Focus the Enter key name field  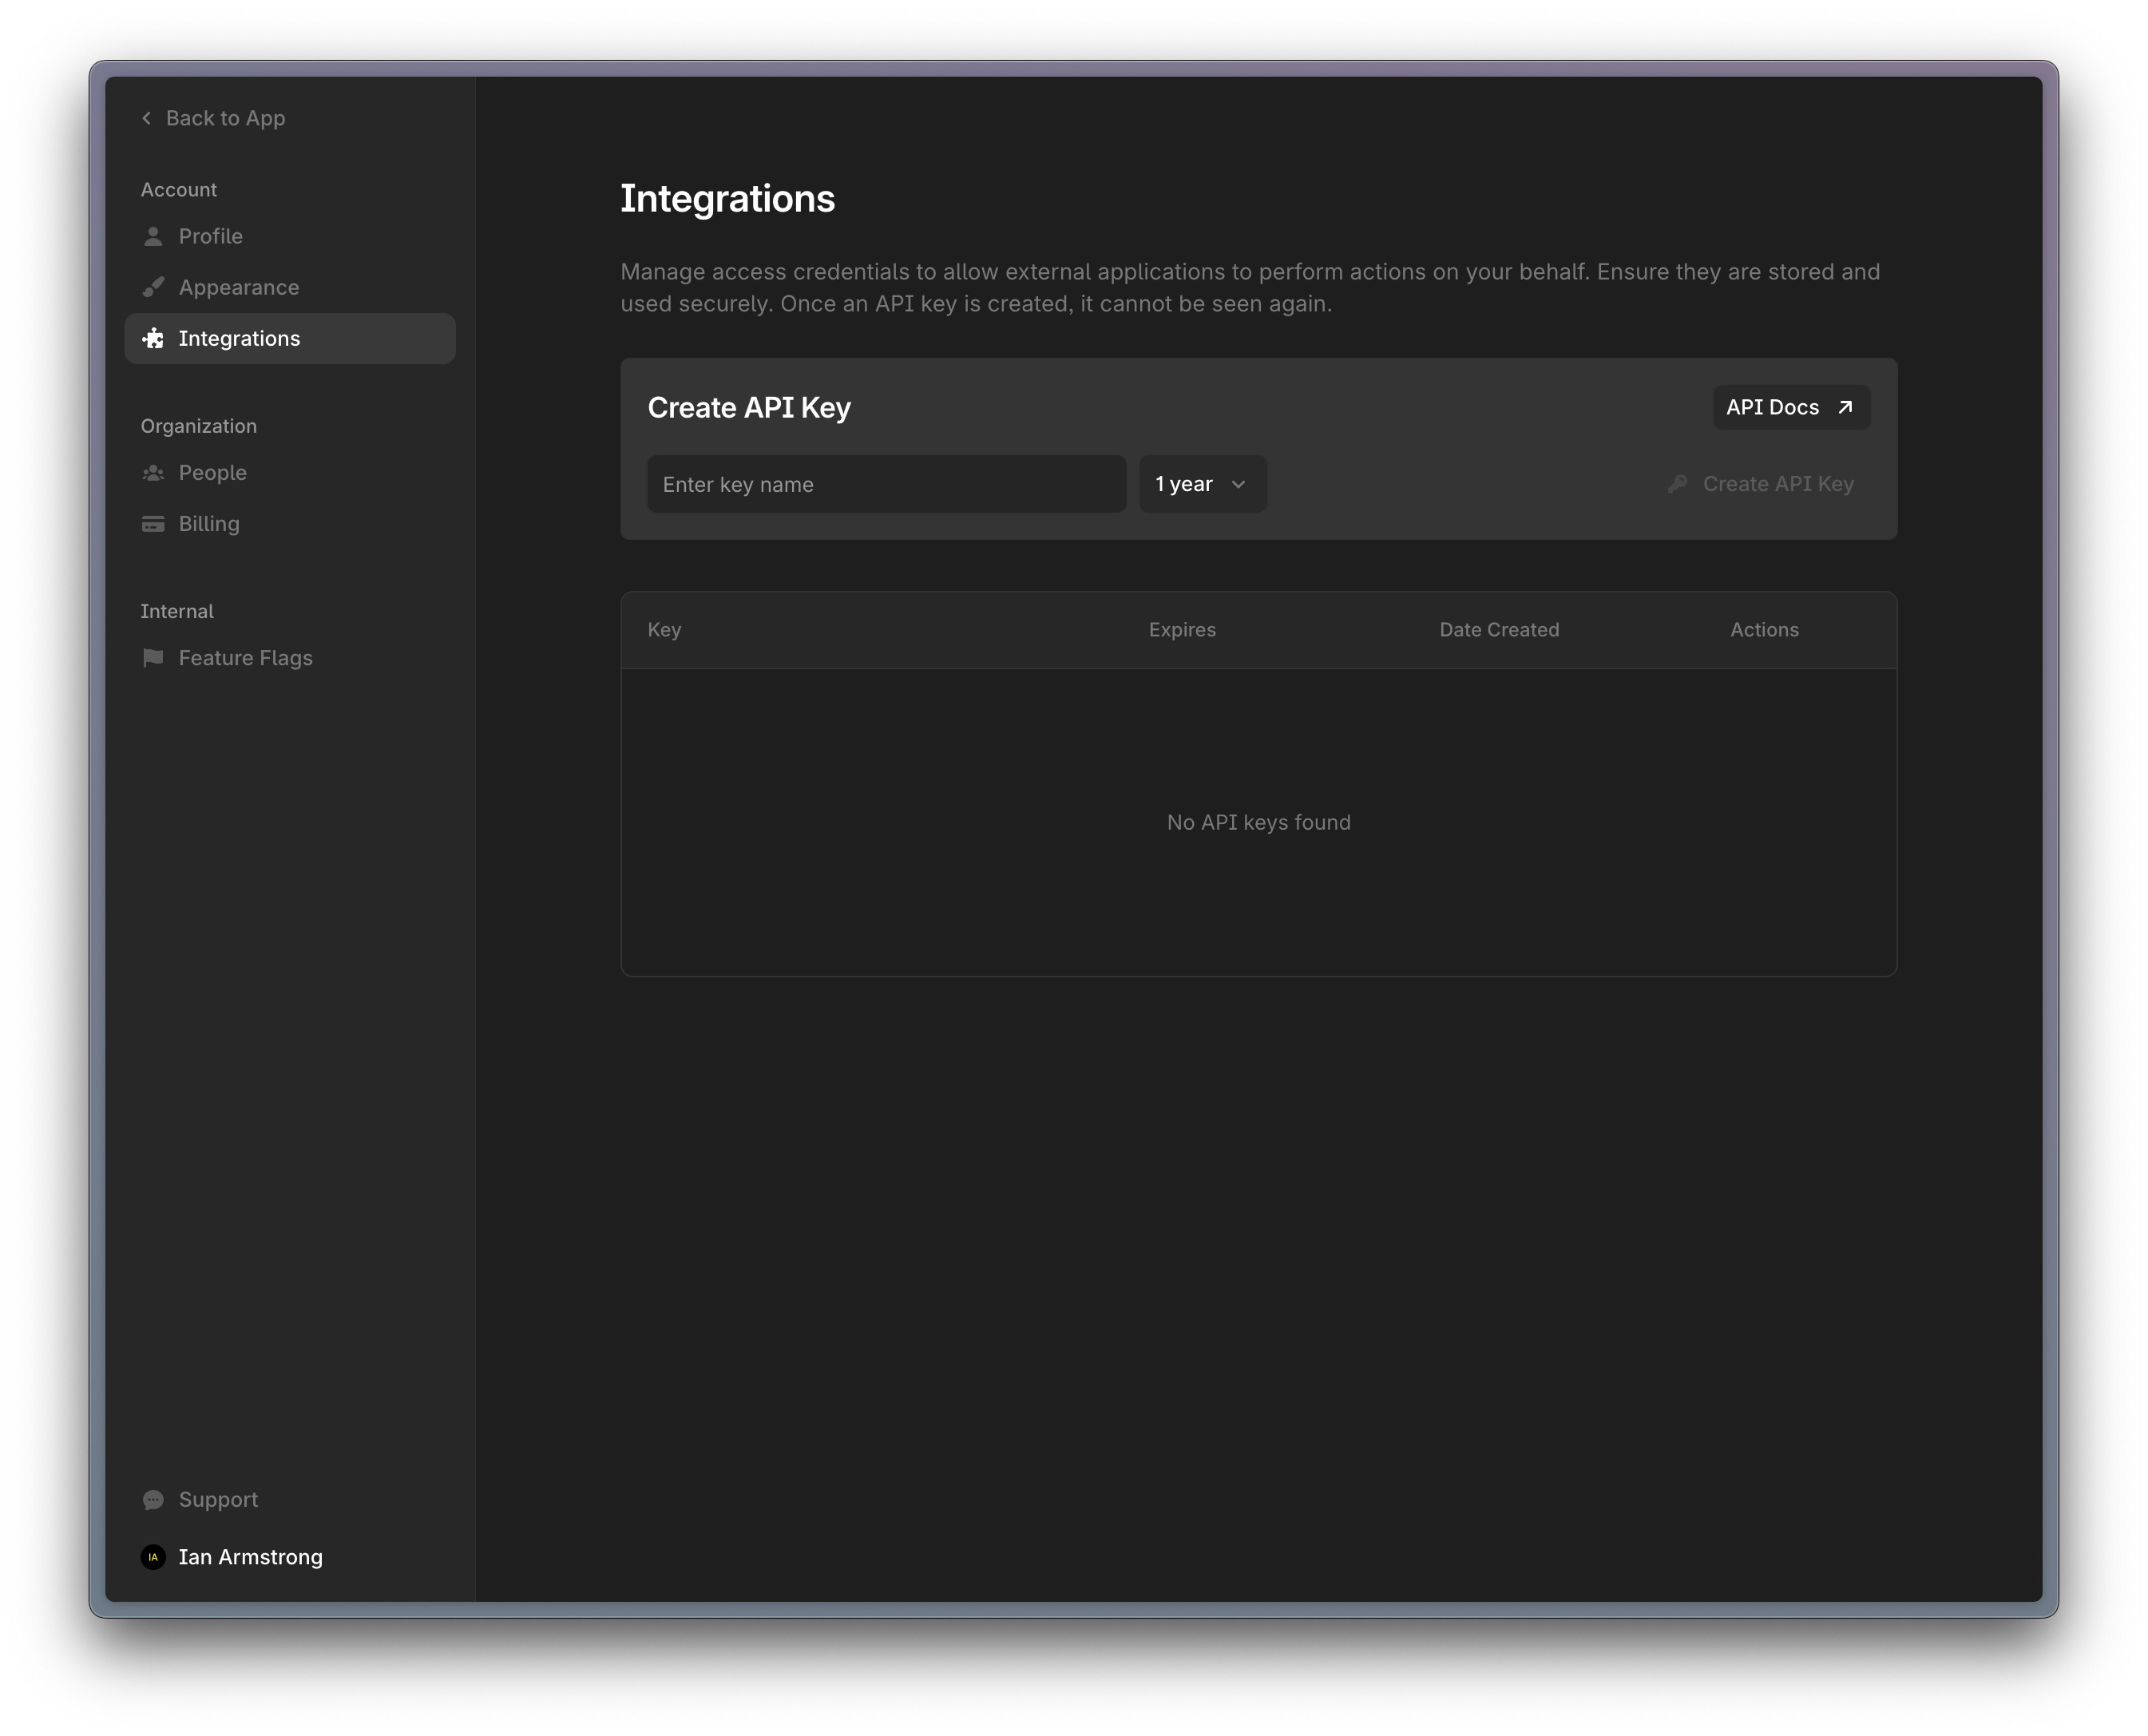886,484
